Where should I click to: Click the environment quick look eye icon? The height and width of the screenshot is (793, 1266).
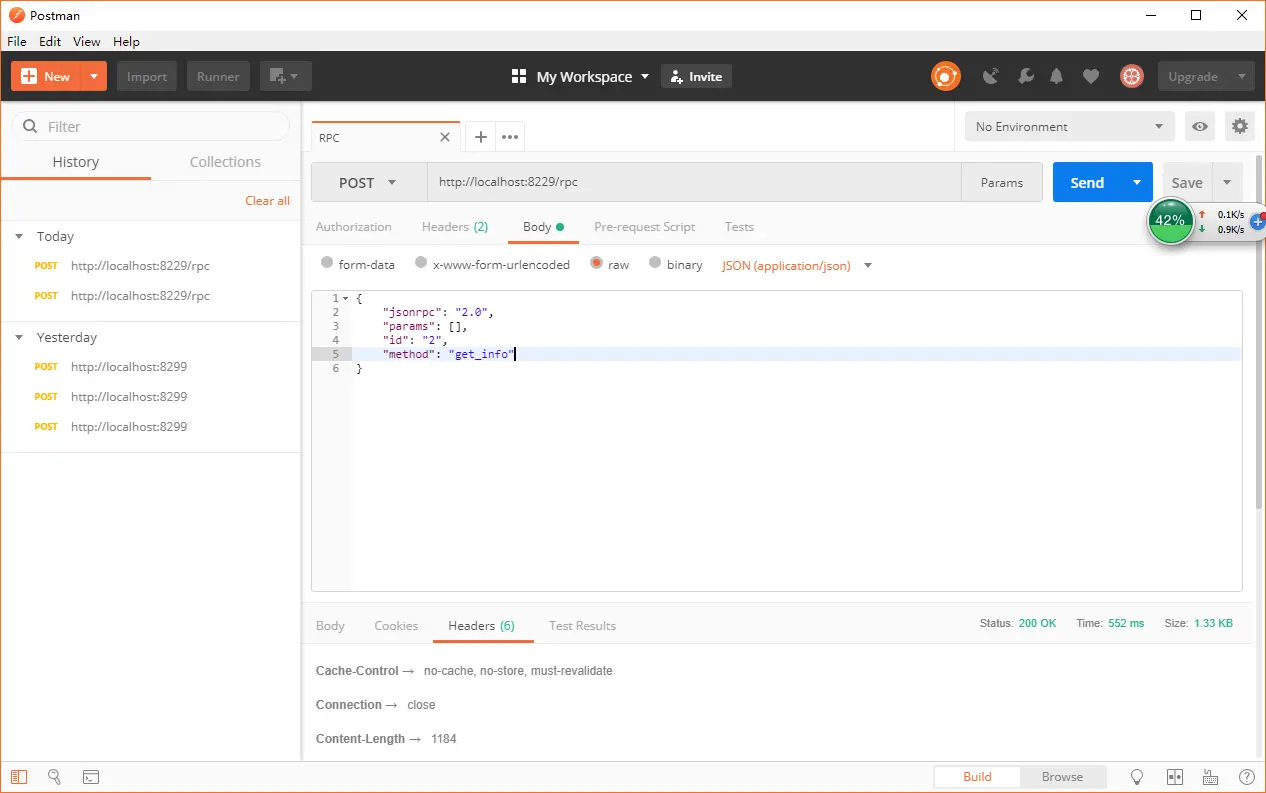click(x=1200, y=127)
